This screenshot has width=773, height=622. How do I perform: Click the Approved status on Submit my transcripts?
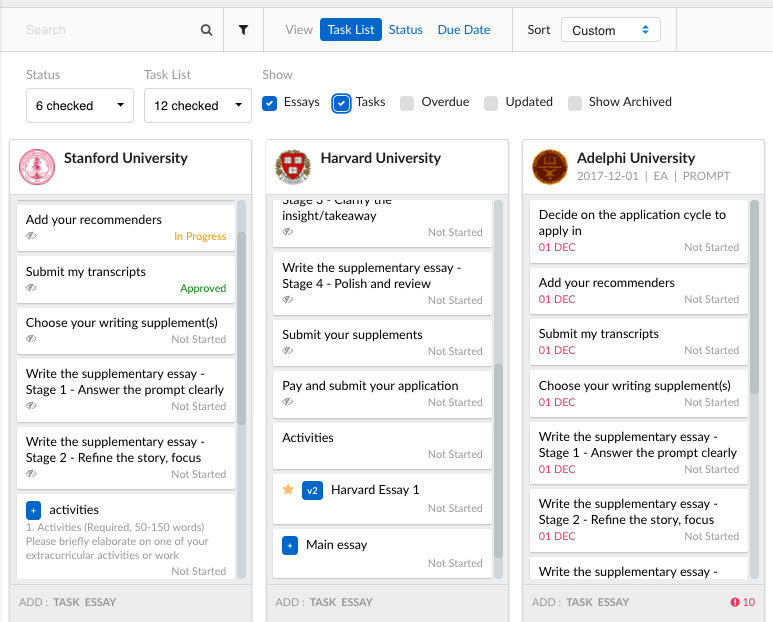(x=203, y=288)
